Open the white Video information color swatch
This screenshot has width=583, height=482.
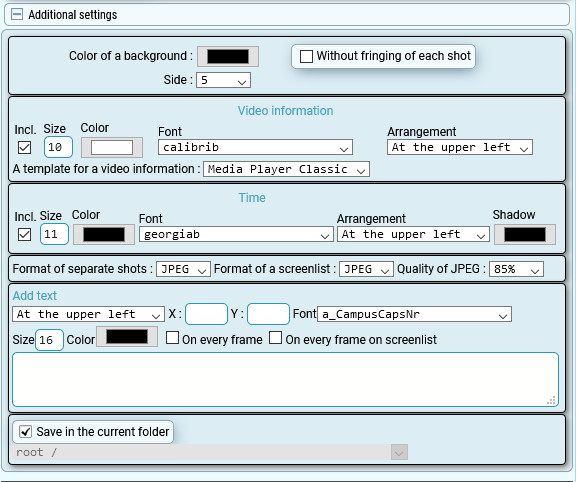point(112,147)
